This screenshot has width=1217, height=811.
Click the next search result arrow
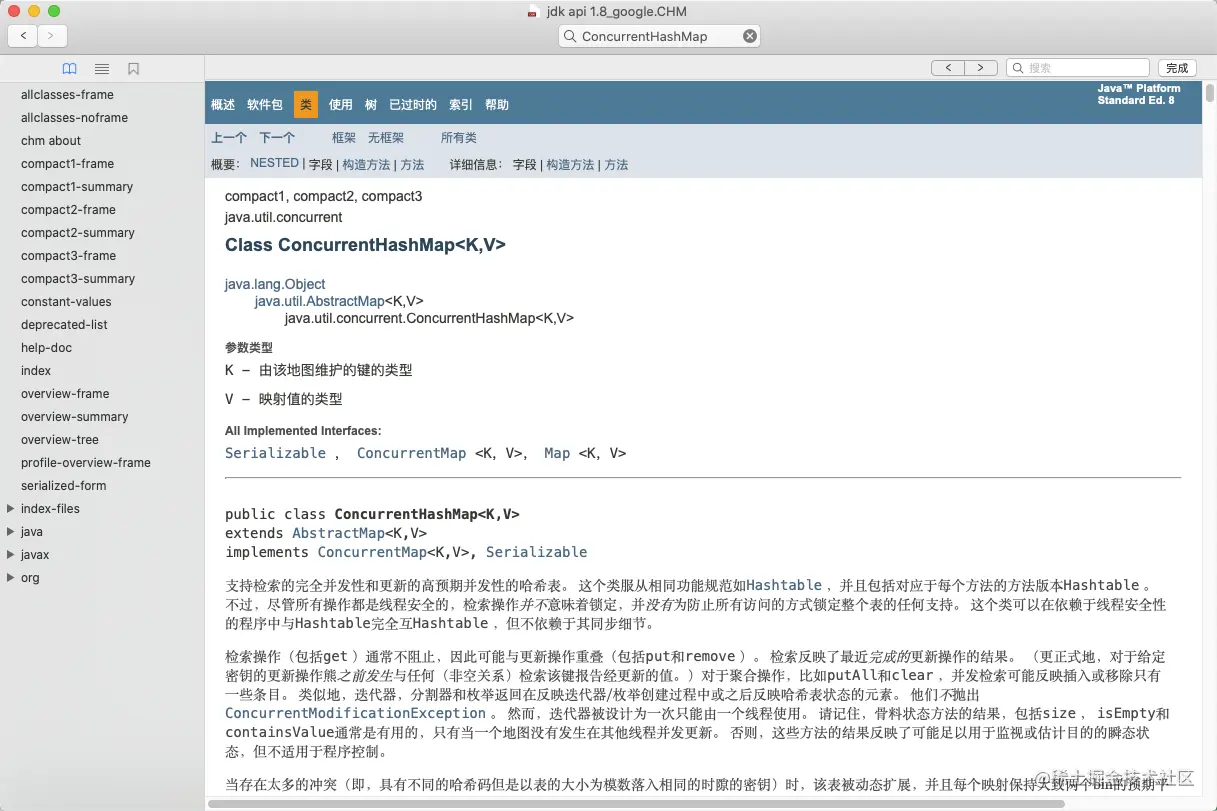click(980, 67)
